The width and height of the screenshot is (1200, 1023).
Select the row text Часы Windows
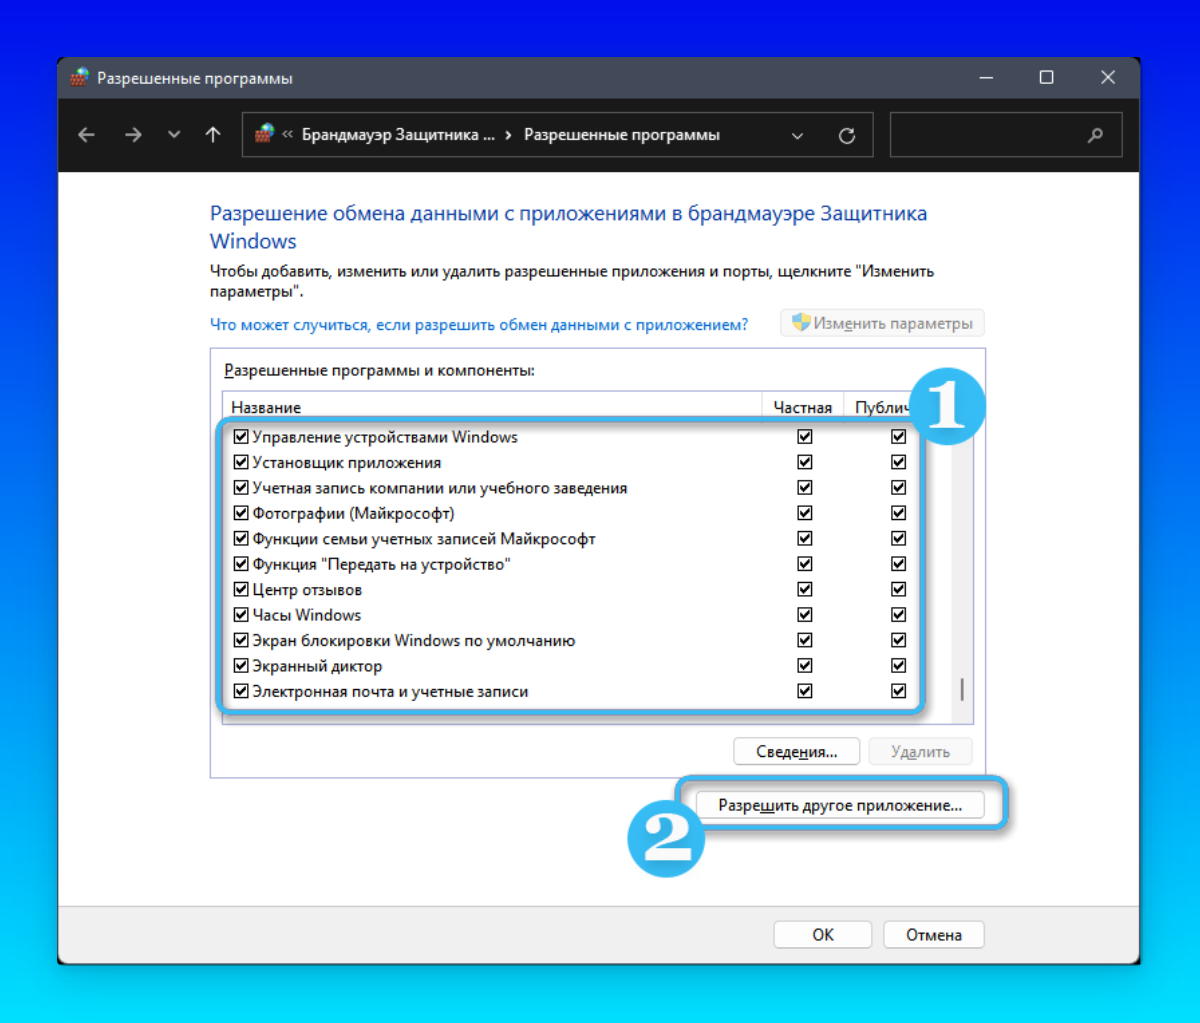306,615
